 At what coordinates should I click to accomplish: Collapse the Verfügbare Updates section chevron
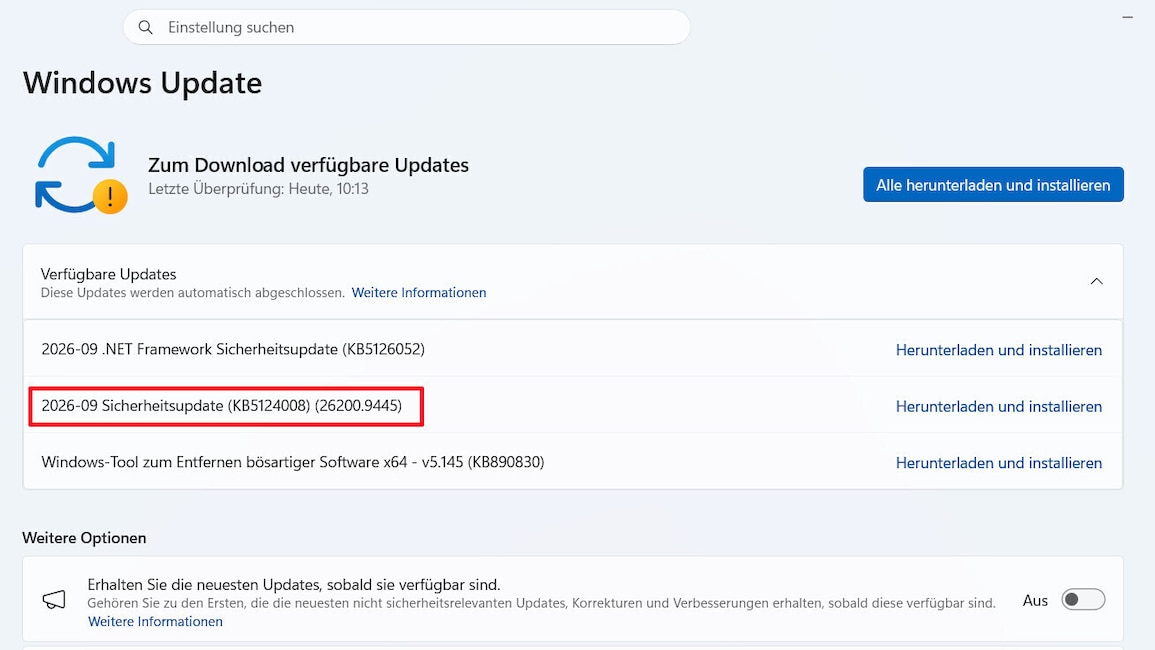point(1096,282)
